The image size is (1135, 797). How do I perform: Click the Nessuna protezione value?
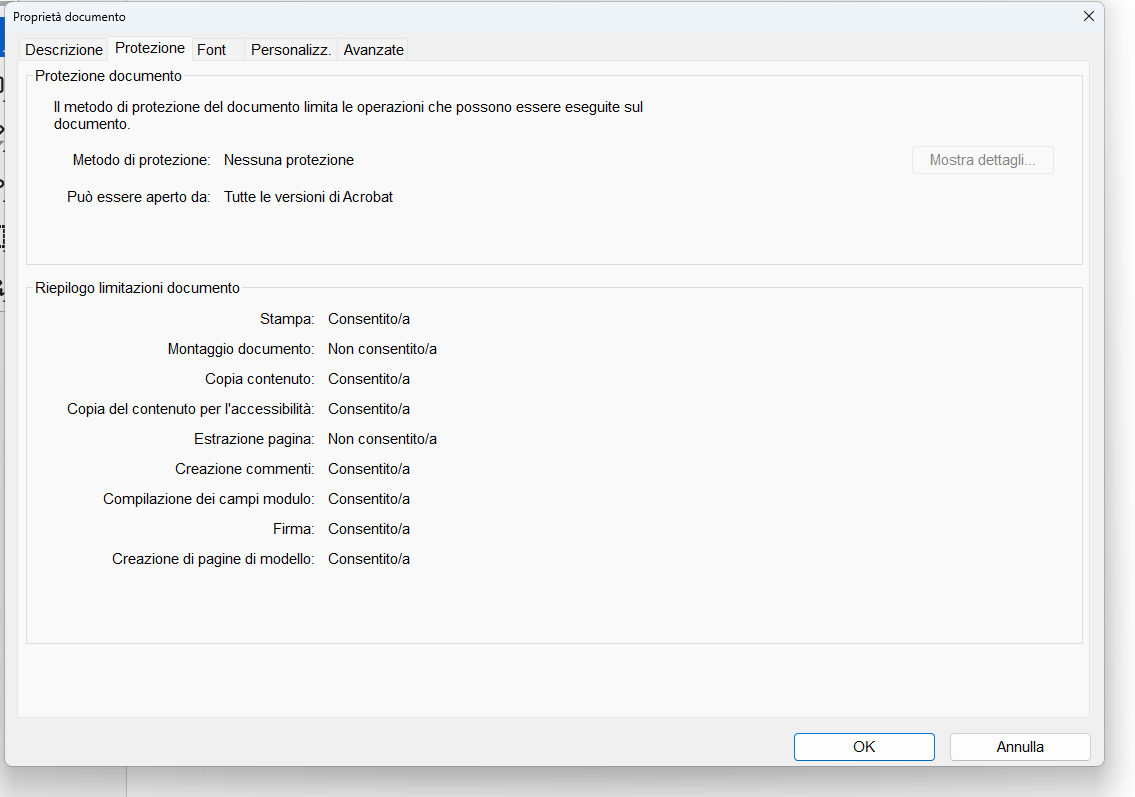[289, 160]
